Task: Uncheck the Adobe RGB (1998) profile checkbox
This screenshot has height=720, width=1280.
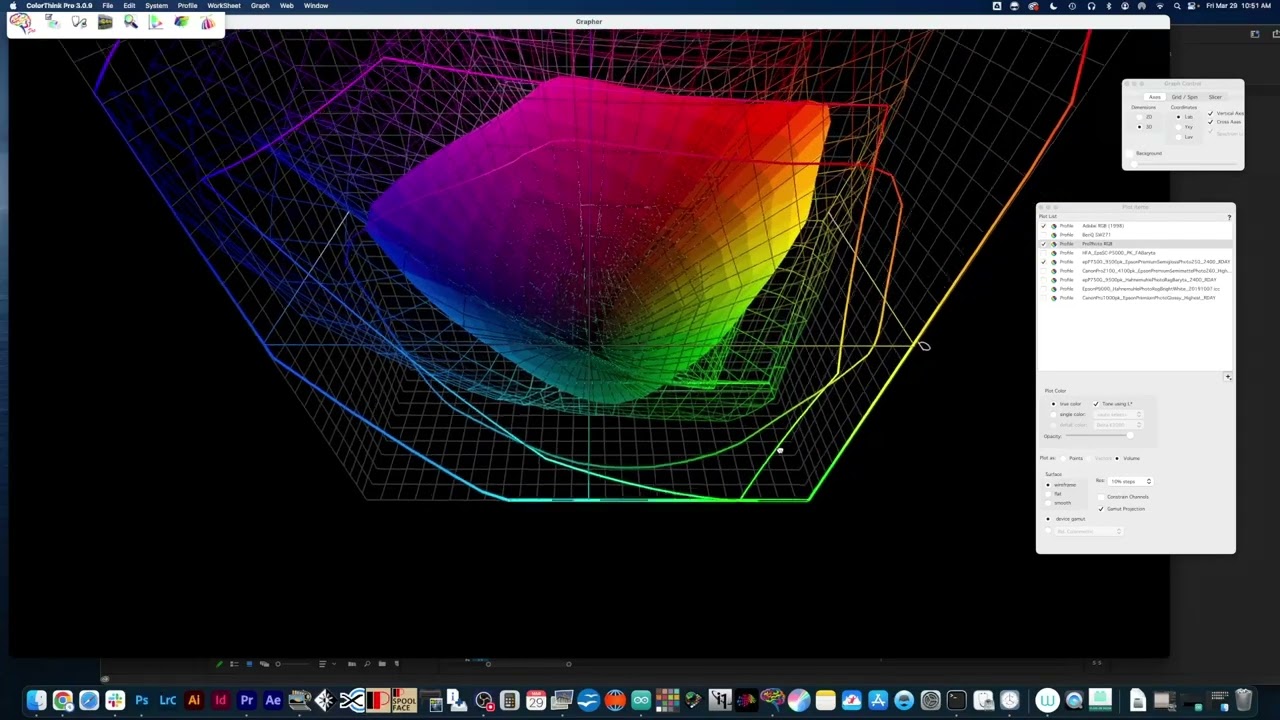Action: pyautogui.click(x=1044, y=226)
